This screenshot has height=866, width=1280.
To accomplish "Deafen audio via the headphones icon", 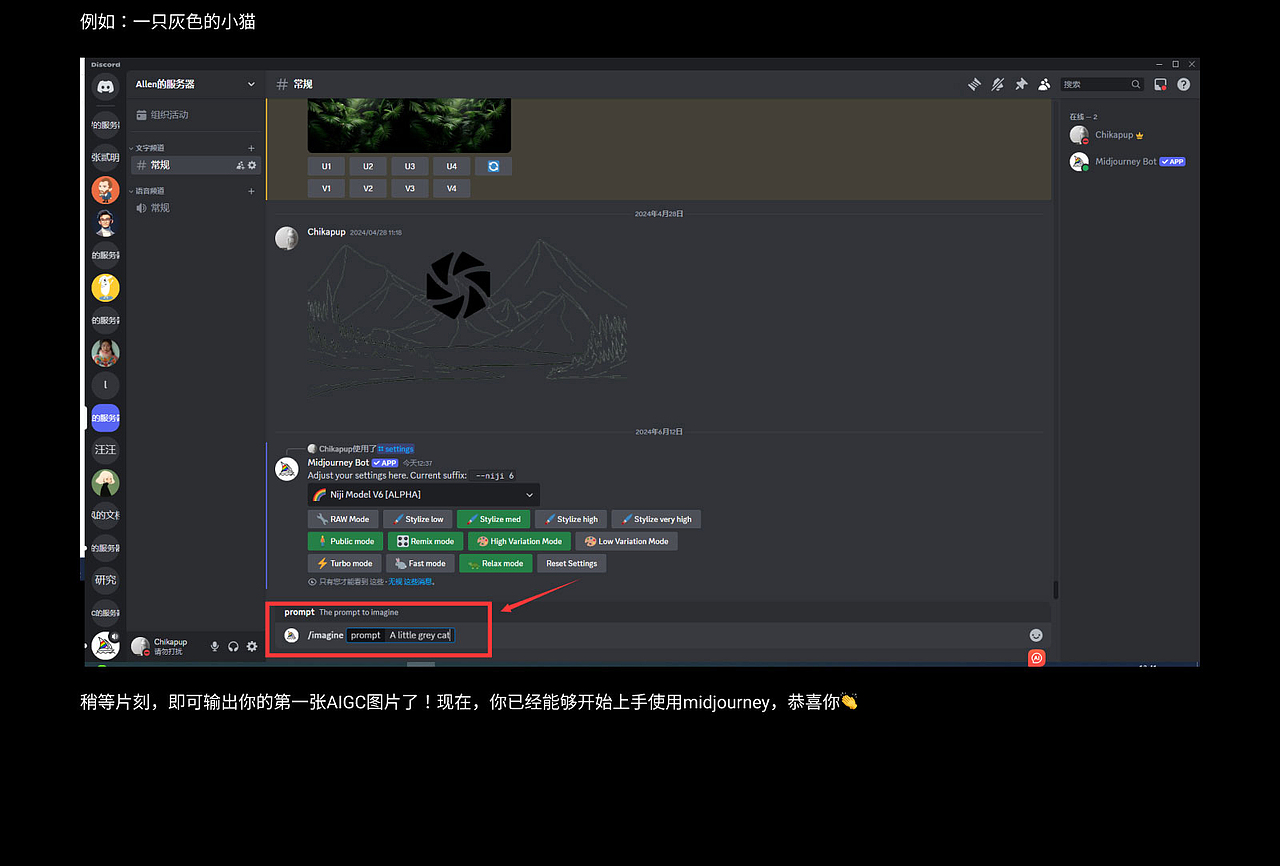I will click(x=232, y=646).
